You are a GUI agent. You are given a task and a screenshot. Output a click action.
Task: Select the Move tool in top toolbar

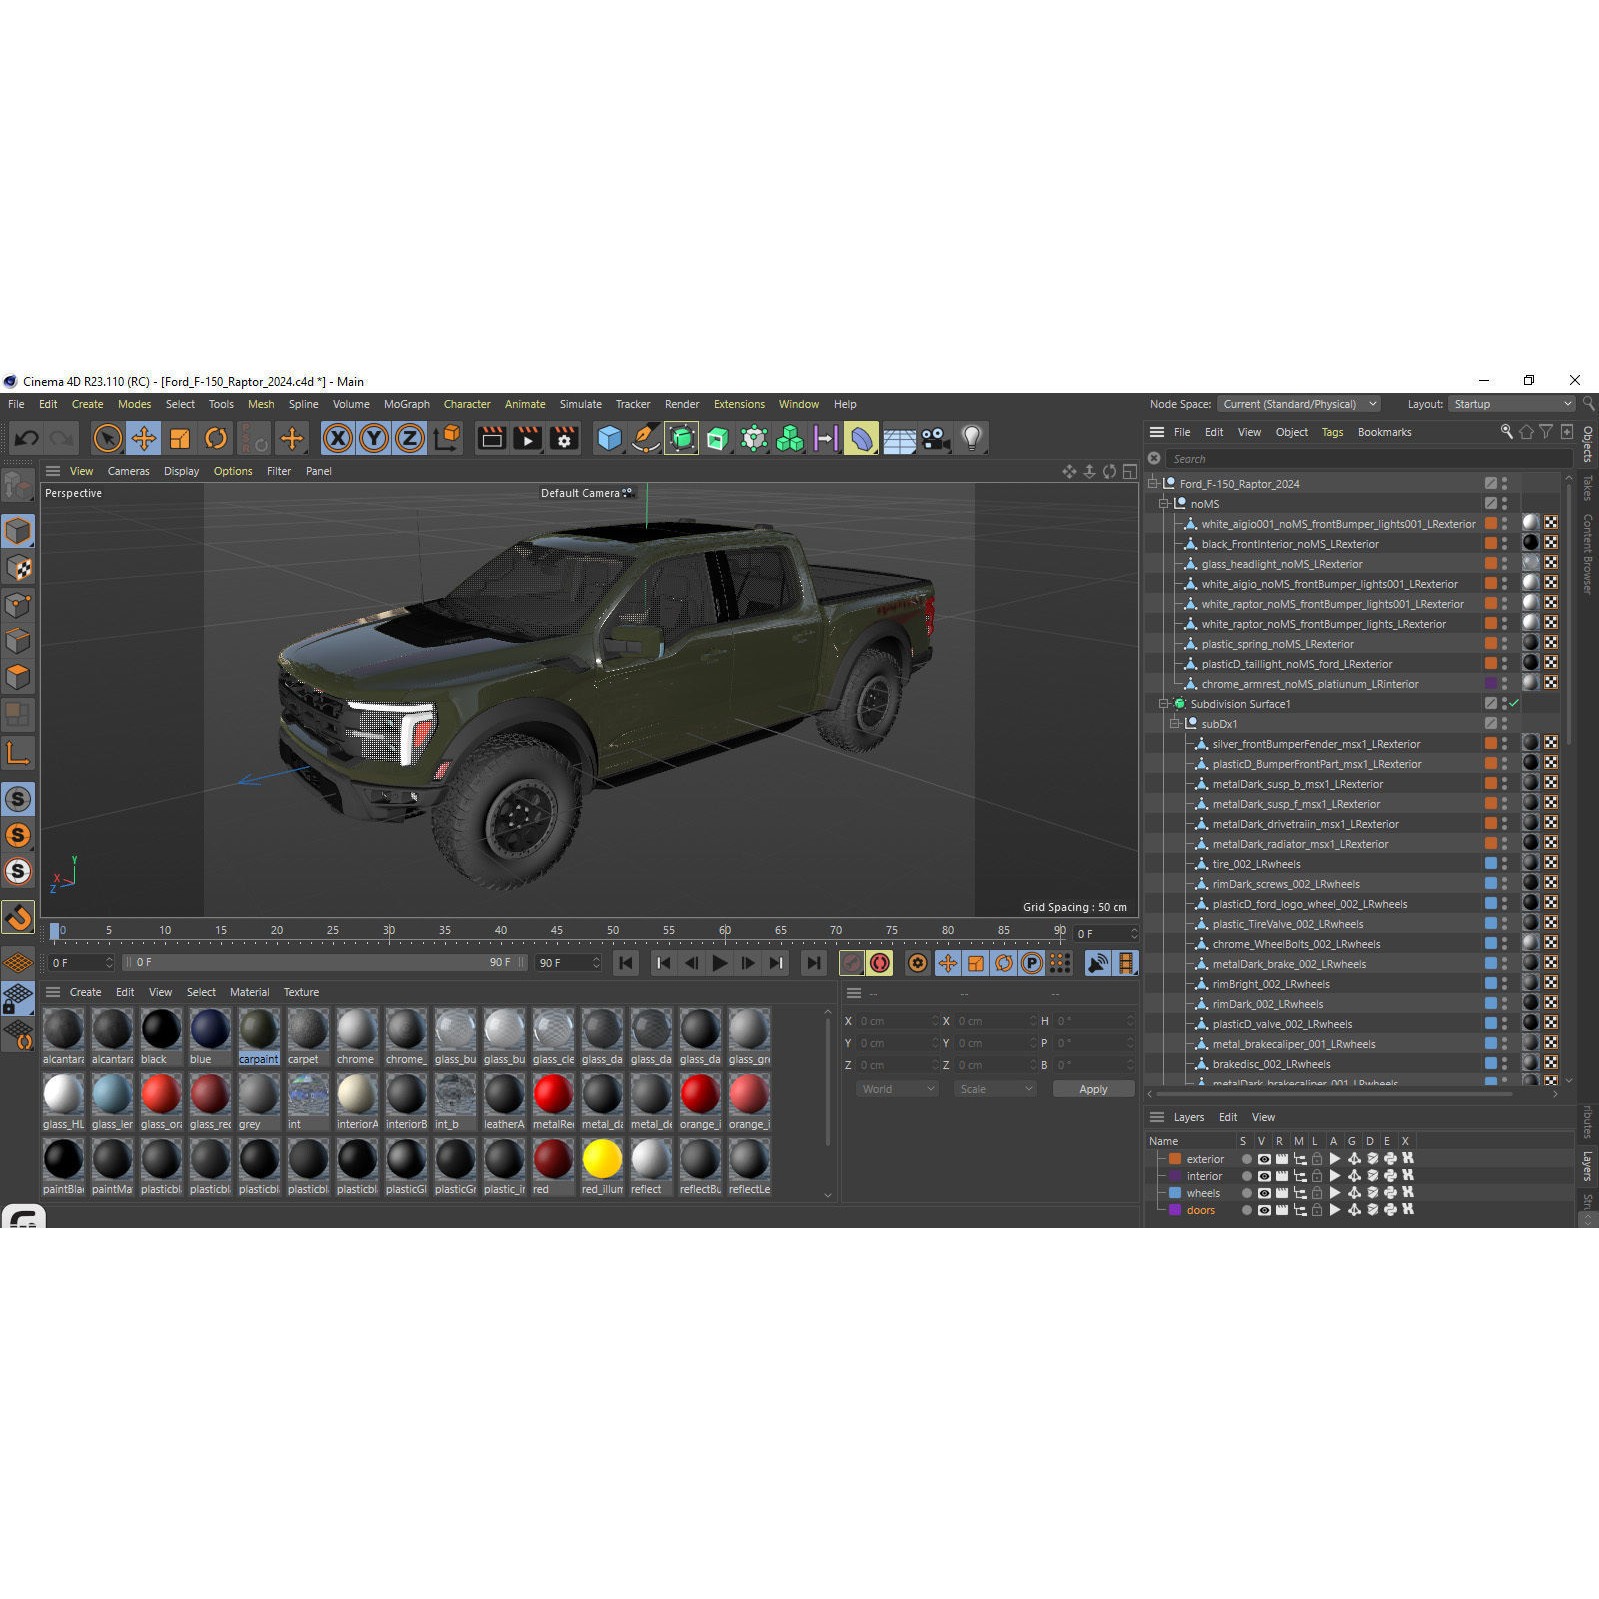(144, 438)
